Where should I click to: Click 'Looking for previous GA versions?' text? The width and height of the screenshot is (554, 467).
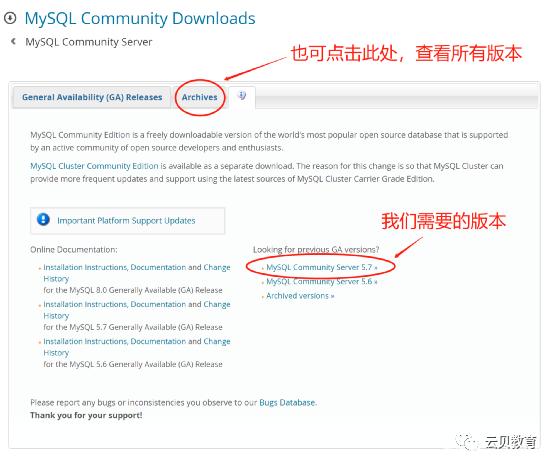point(316,249)
